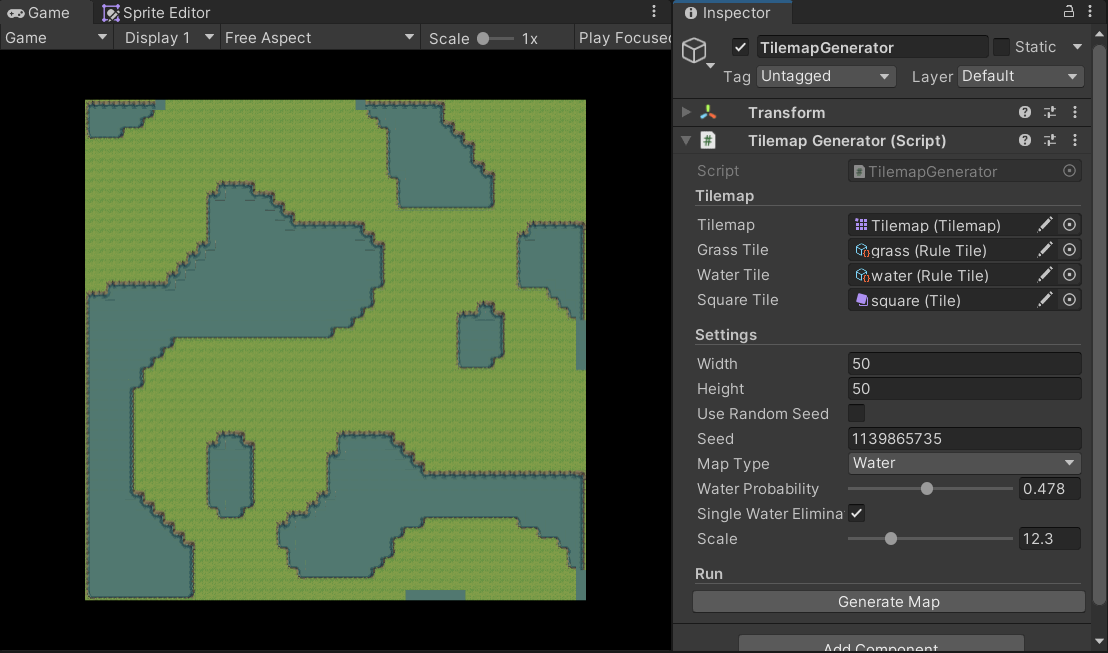Open the Static options dropdown arrow
This screenshot has width=1108, height=653.
[x=1077, y=47]
